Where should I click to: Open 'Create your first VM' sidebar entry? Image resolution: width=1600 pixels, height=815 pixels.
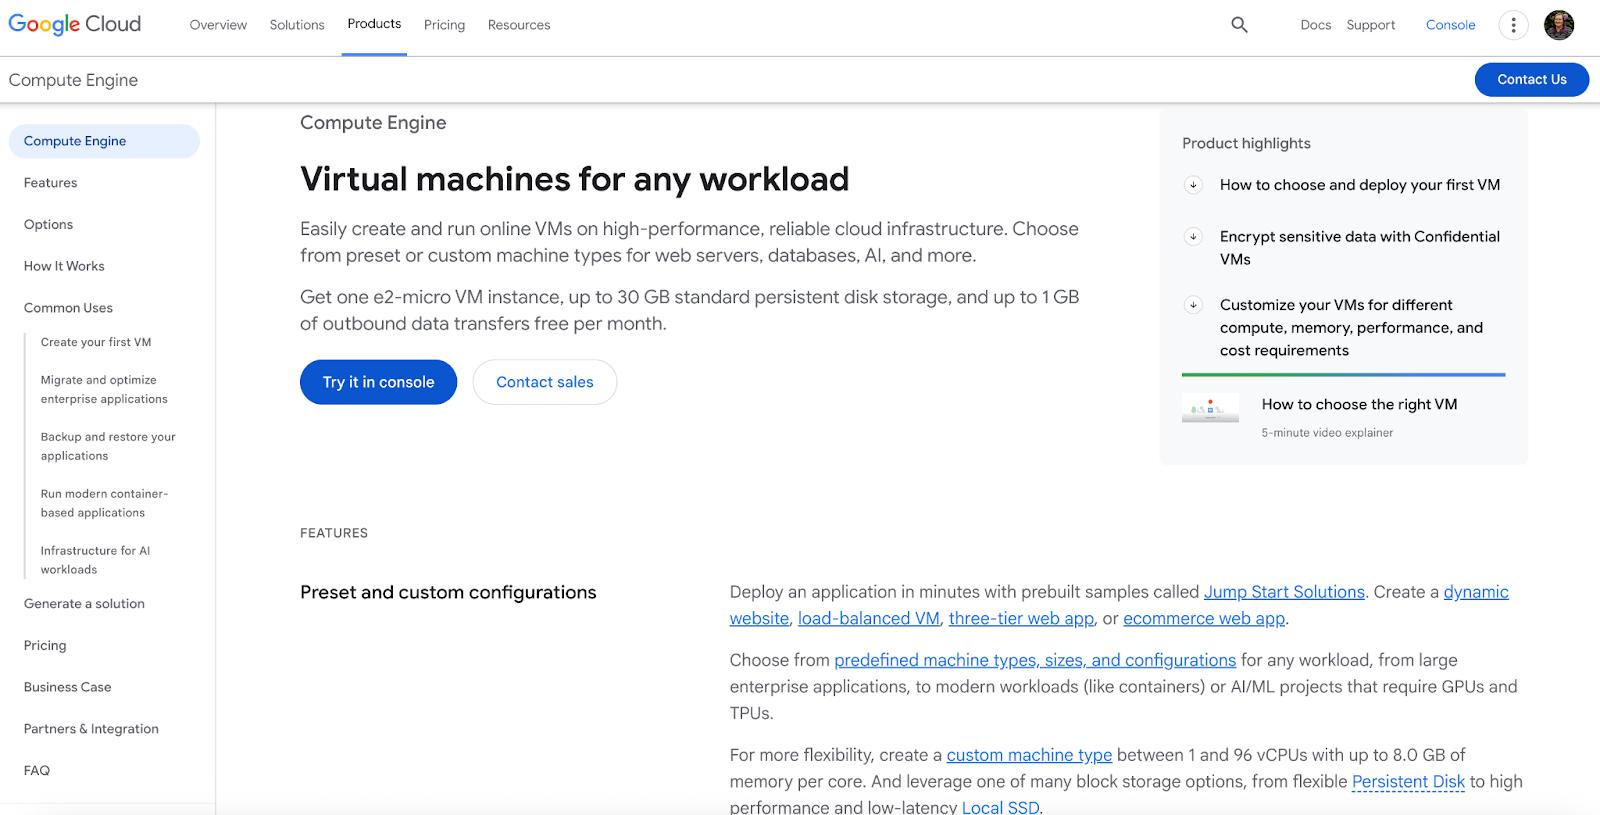(x=96, y=342)
